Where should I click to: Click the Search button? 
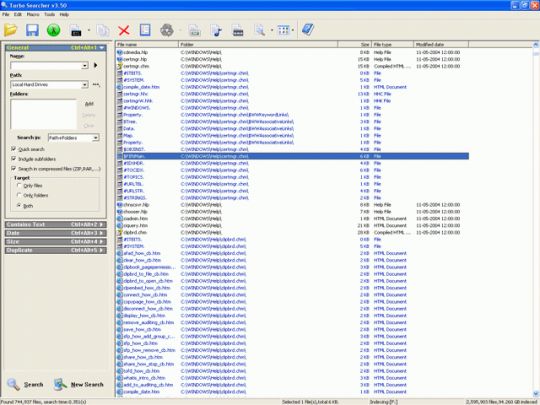click(x=25, y=384)
